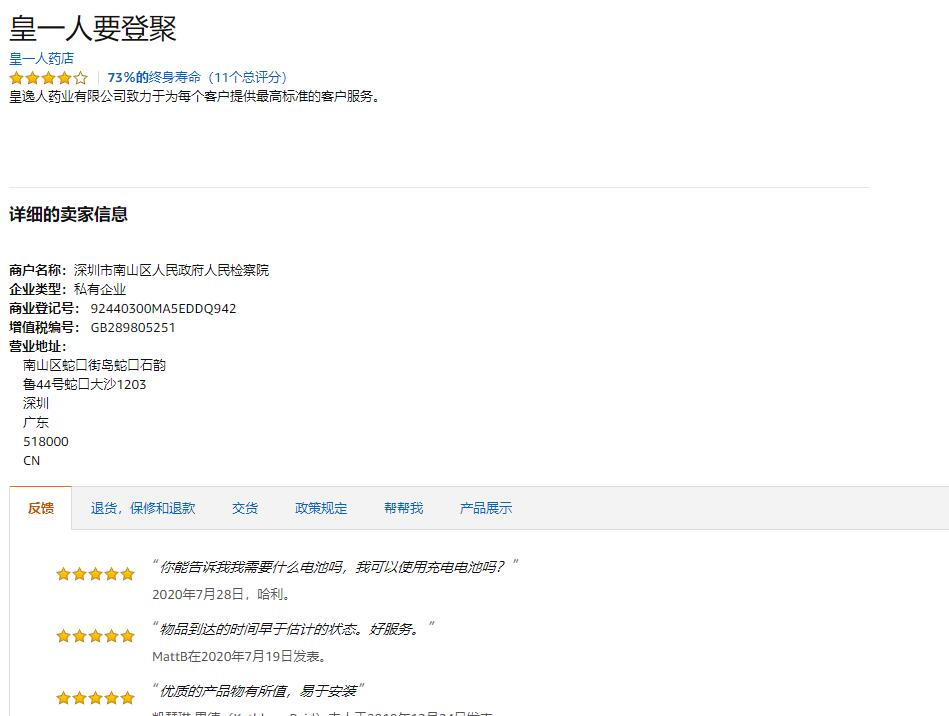Image resolution: width=949 pixels, height=716 pixels.
Task: Select the review date 2020年7月28日, 哈利
Action: click(x=222, y=594)
